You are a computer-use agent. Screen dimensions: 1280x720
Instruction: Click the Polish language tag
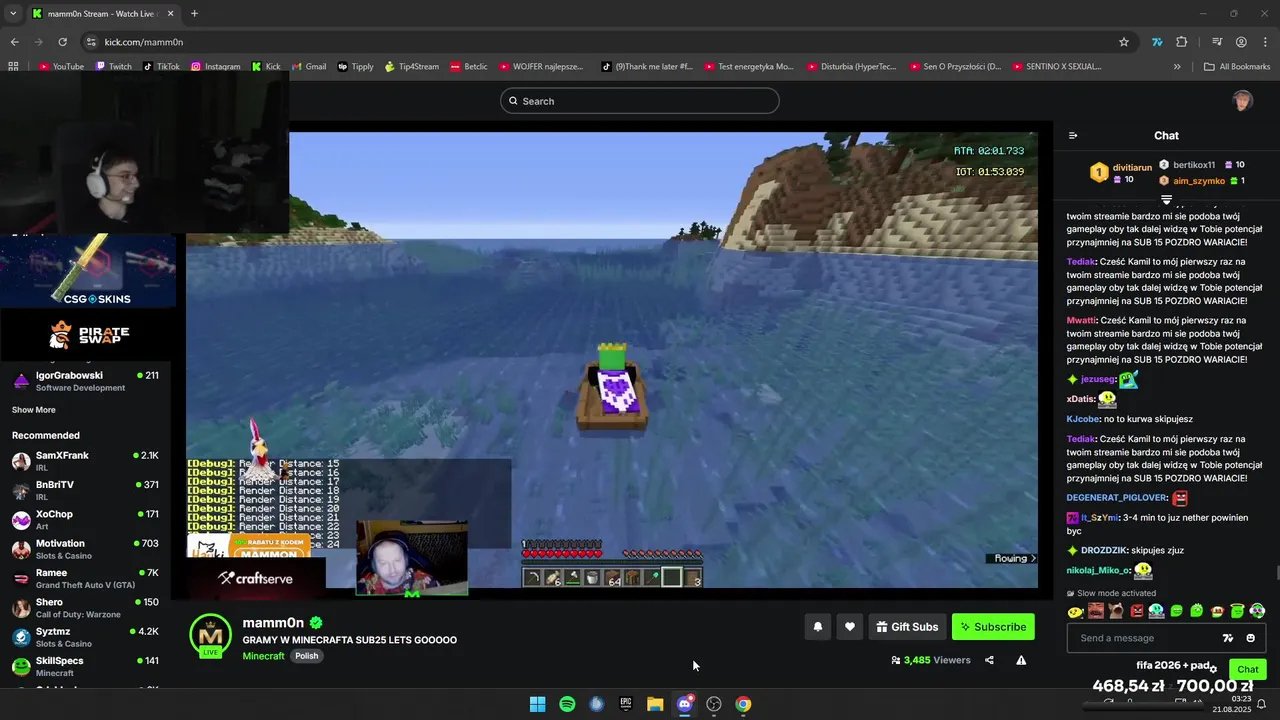point(306,656)
